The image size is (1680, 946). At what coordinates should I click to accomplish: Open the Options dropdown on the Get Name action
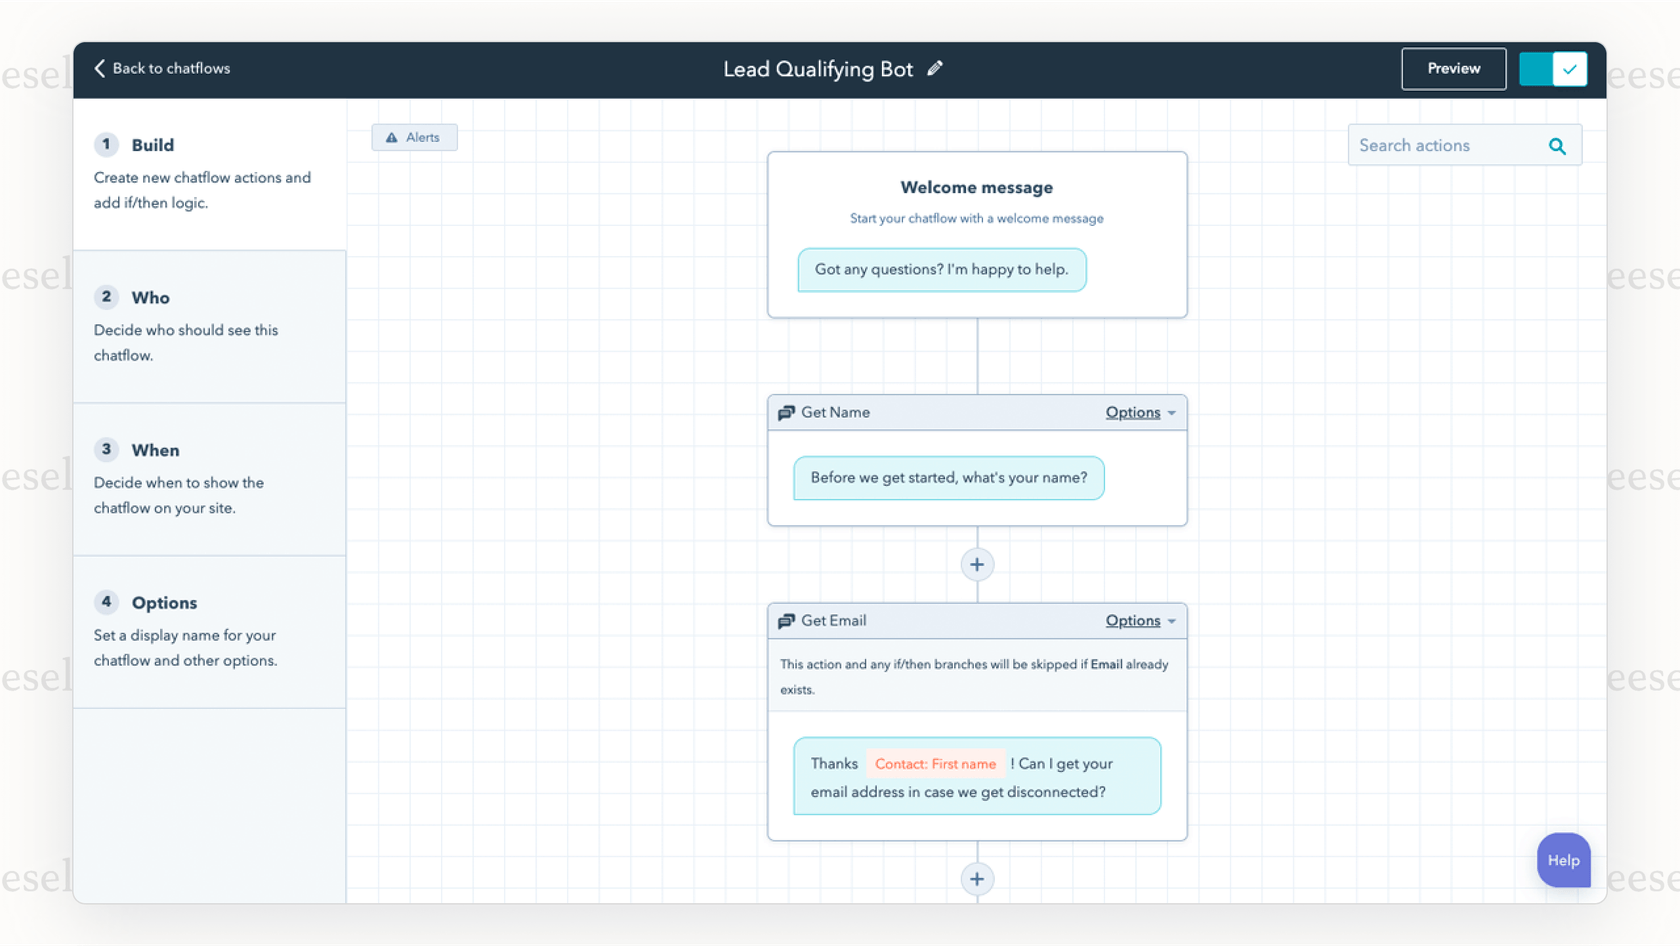click(1139, 412)
